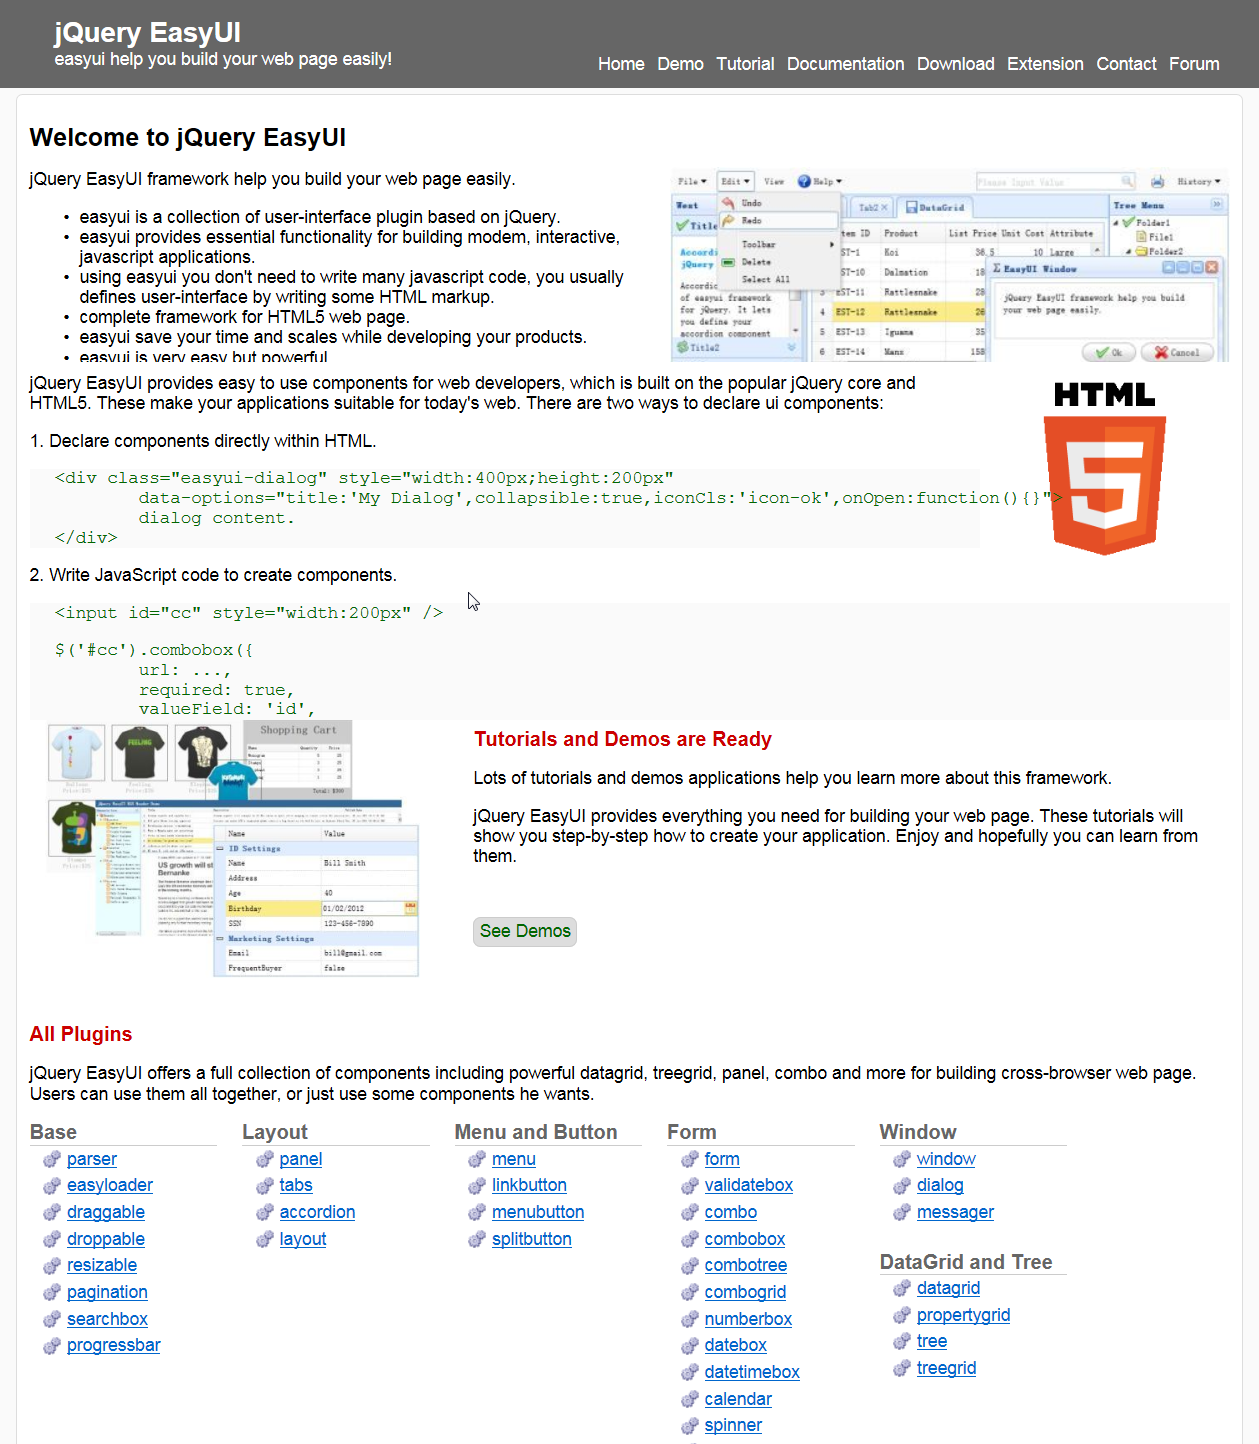Click the plugin icon beside linkbutton
The width and height of the screenshot is (1259, 1444).
click(x=477, y=1186)
